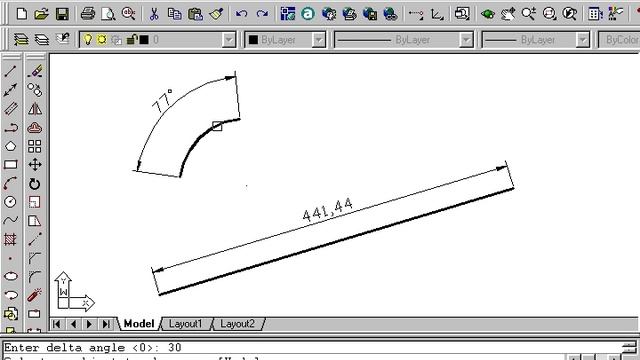Select the Hatch tool
The image size is (640, 360).
[x=11, y=240]
